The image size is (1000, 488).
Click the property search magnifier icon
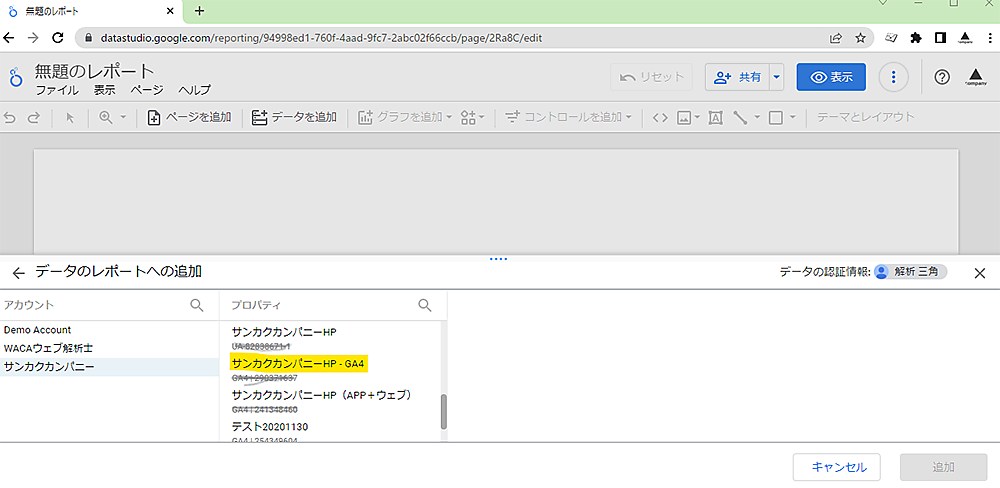coord(425,305)
